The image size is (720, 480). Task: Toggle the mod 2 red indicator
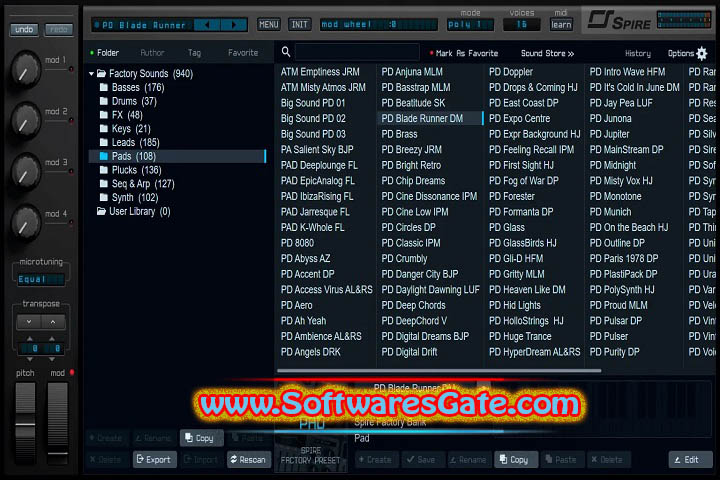[71, 120]
